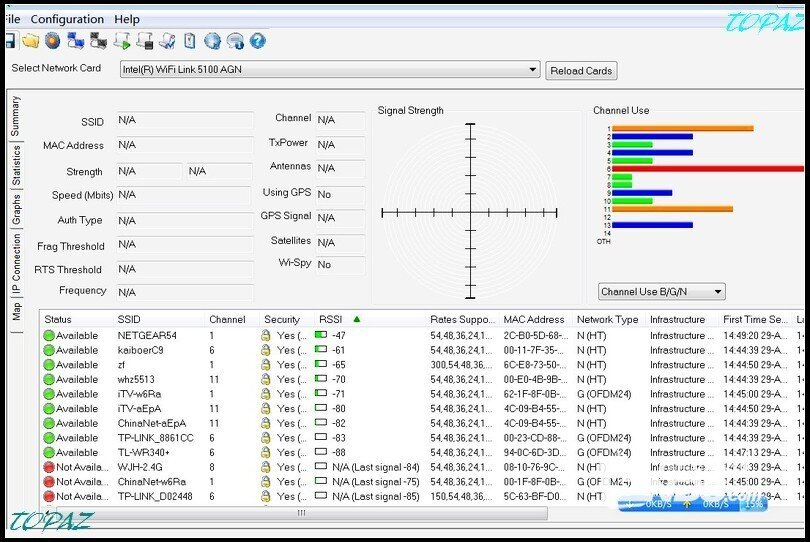
Task: Switch to the Statistics side tab
Action: pos(16,166)
